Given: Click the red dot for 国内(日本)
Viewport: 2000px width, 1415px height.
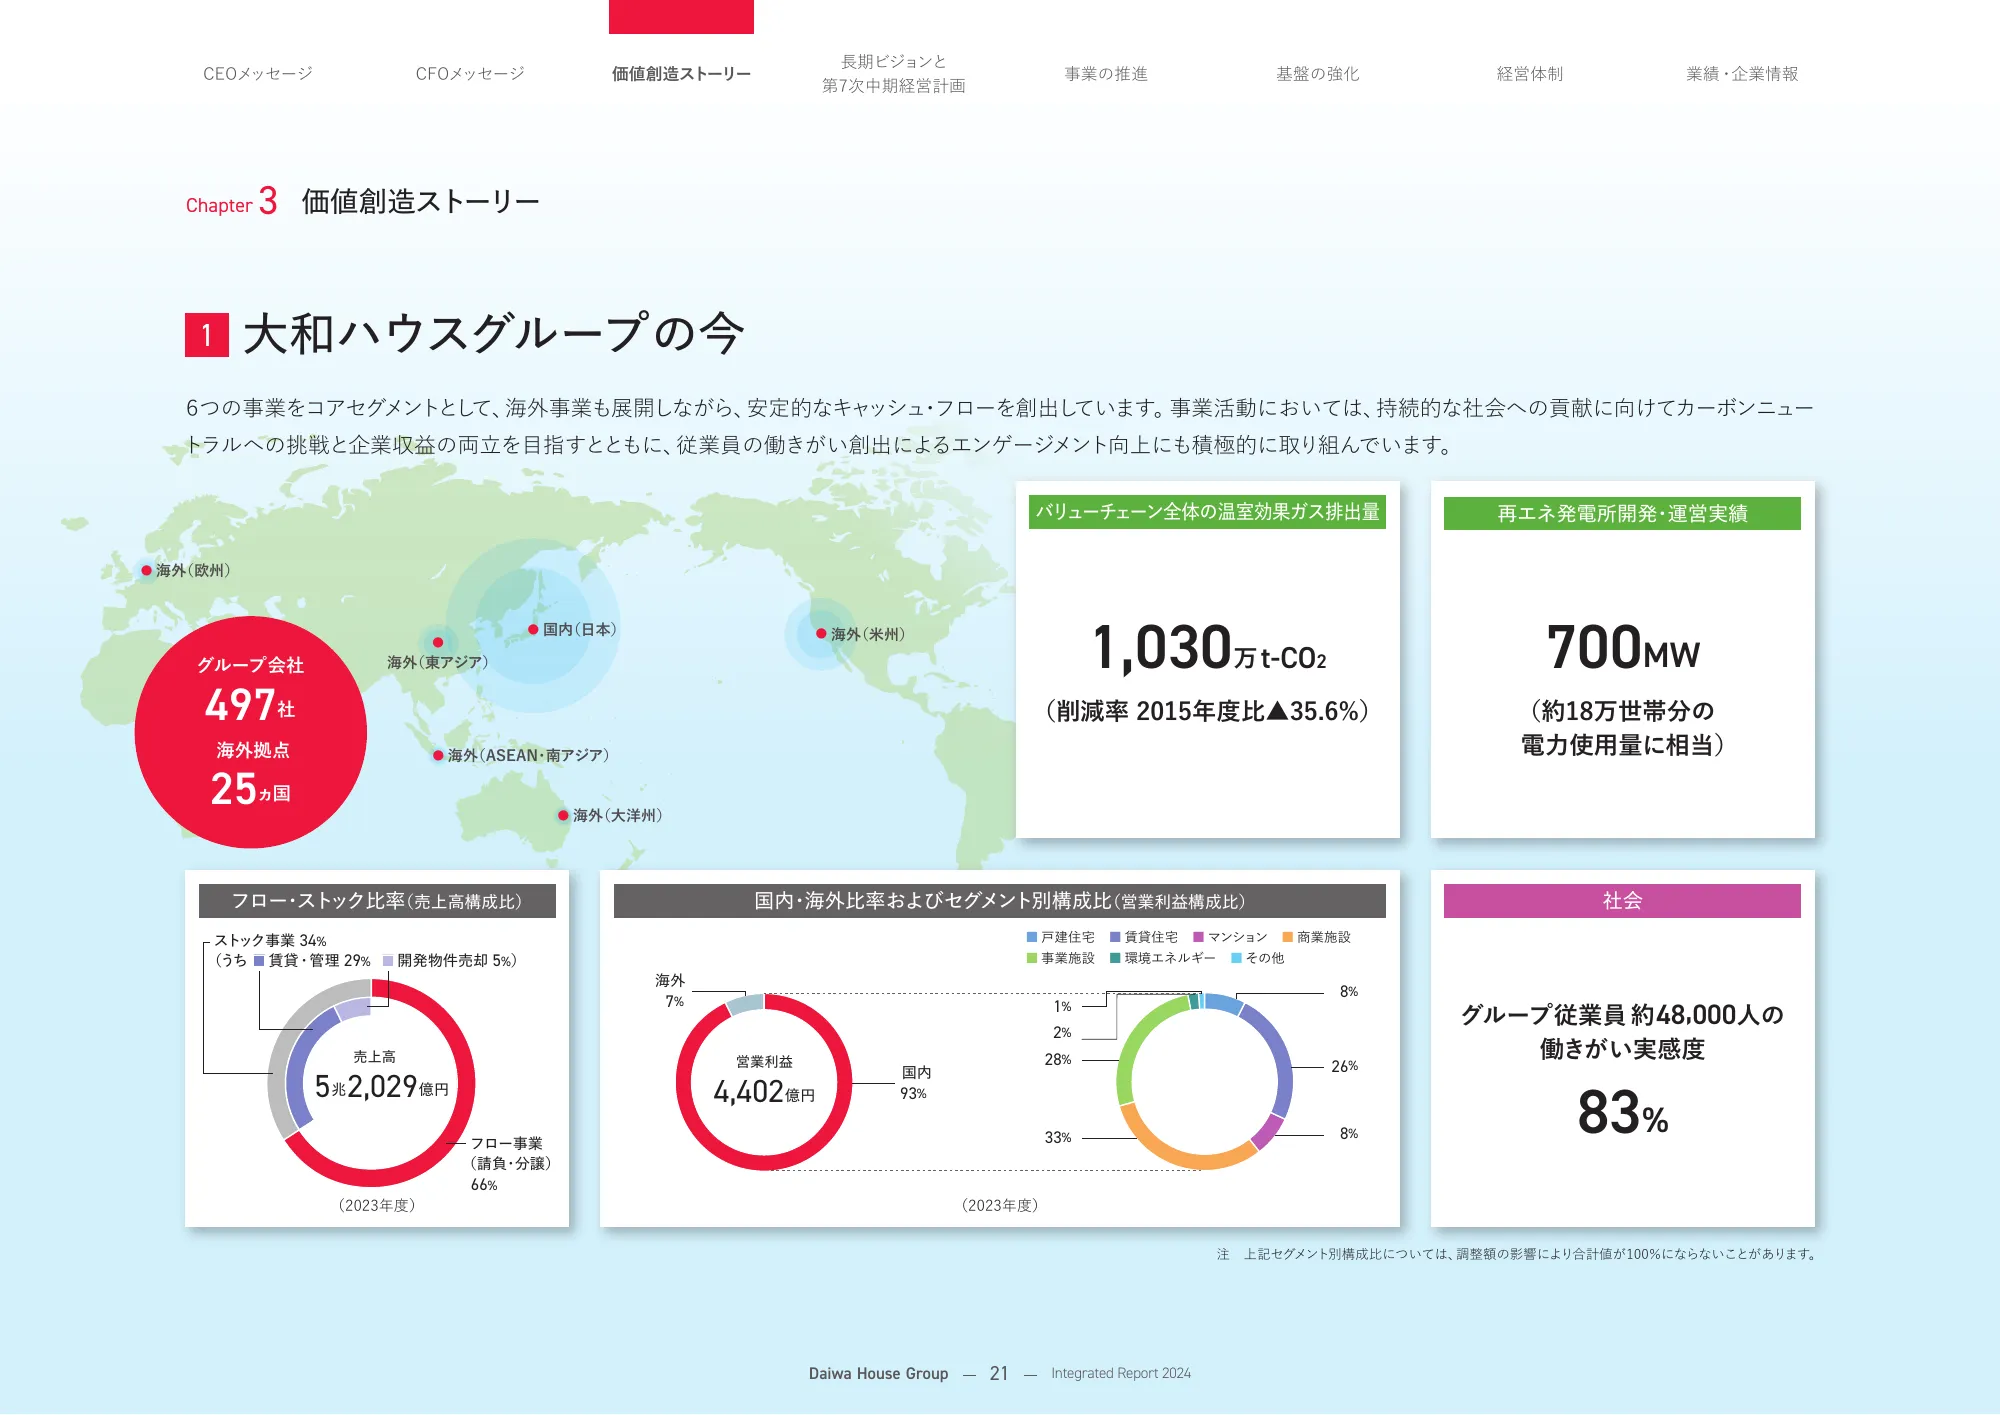Looking at the screenshot, I should click(x=534, y=629).
